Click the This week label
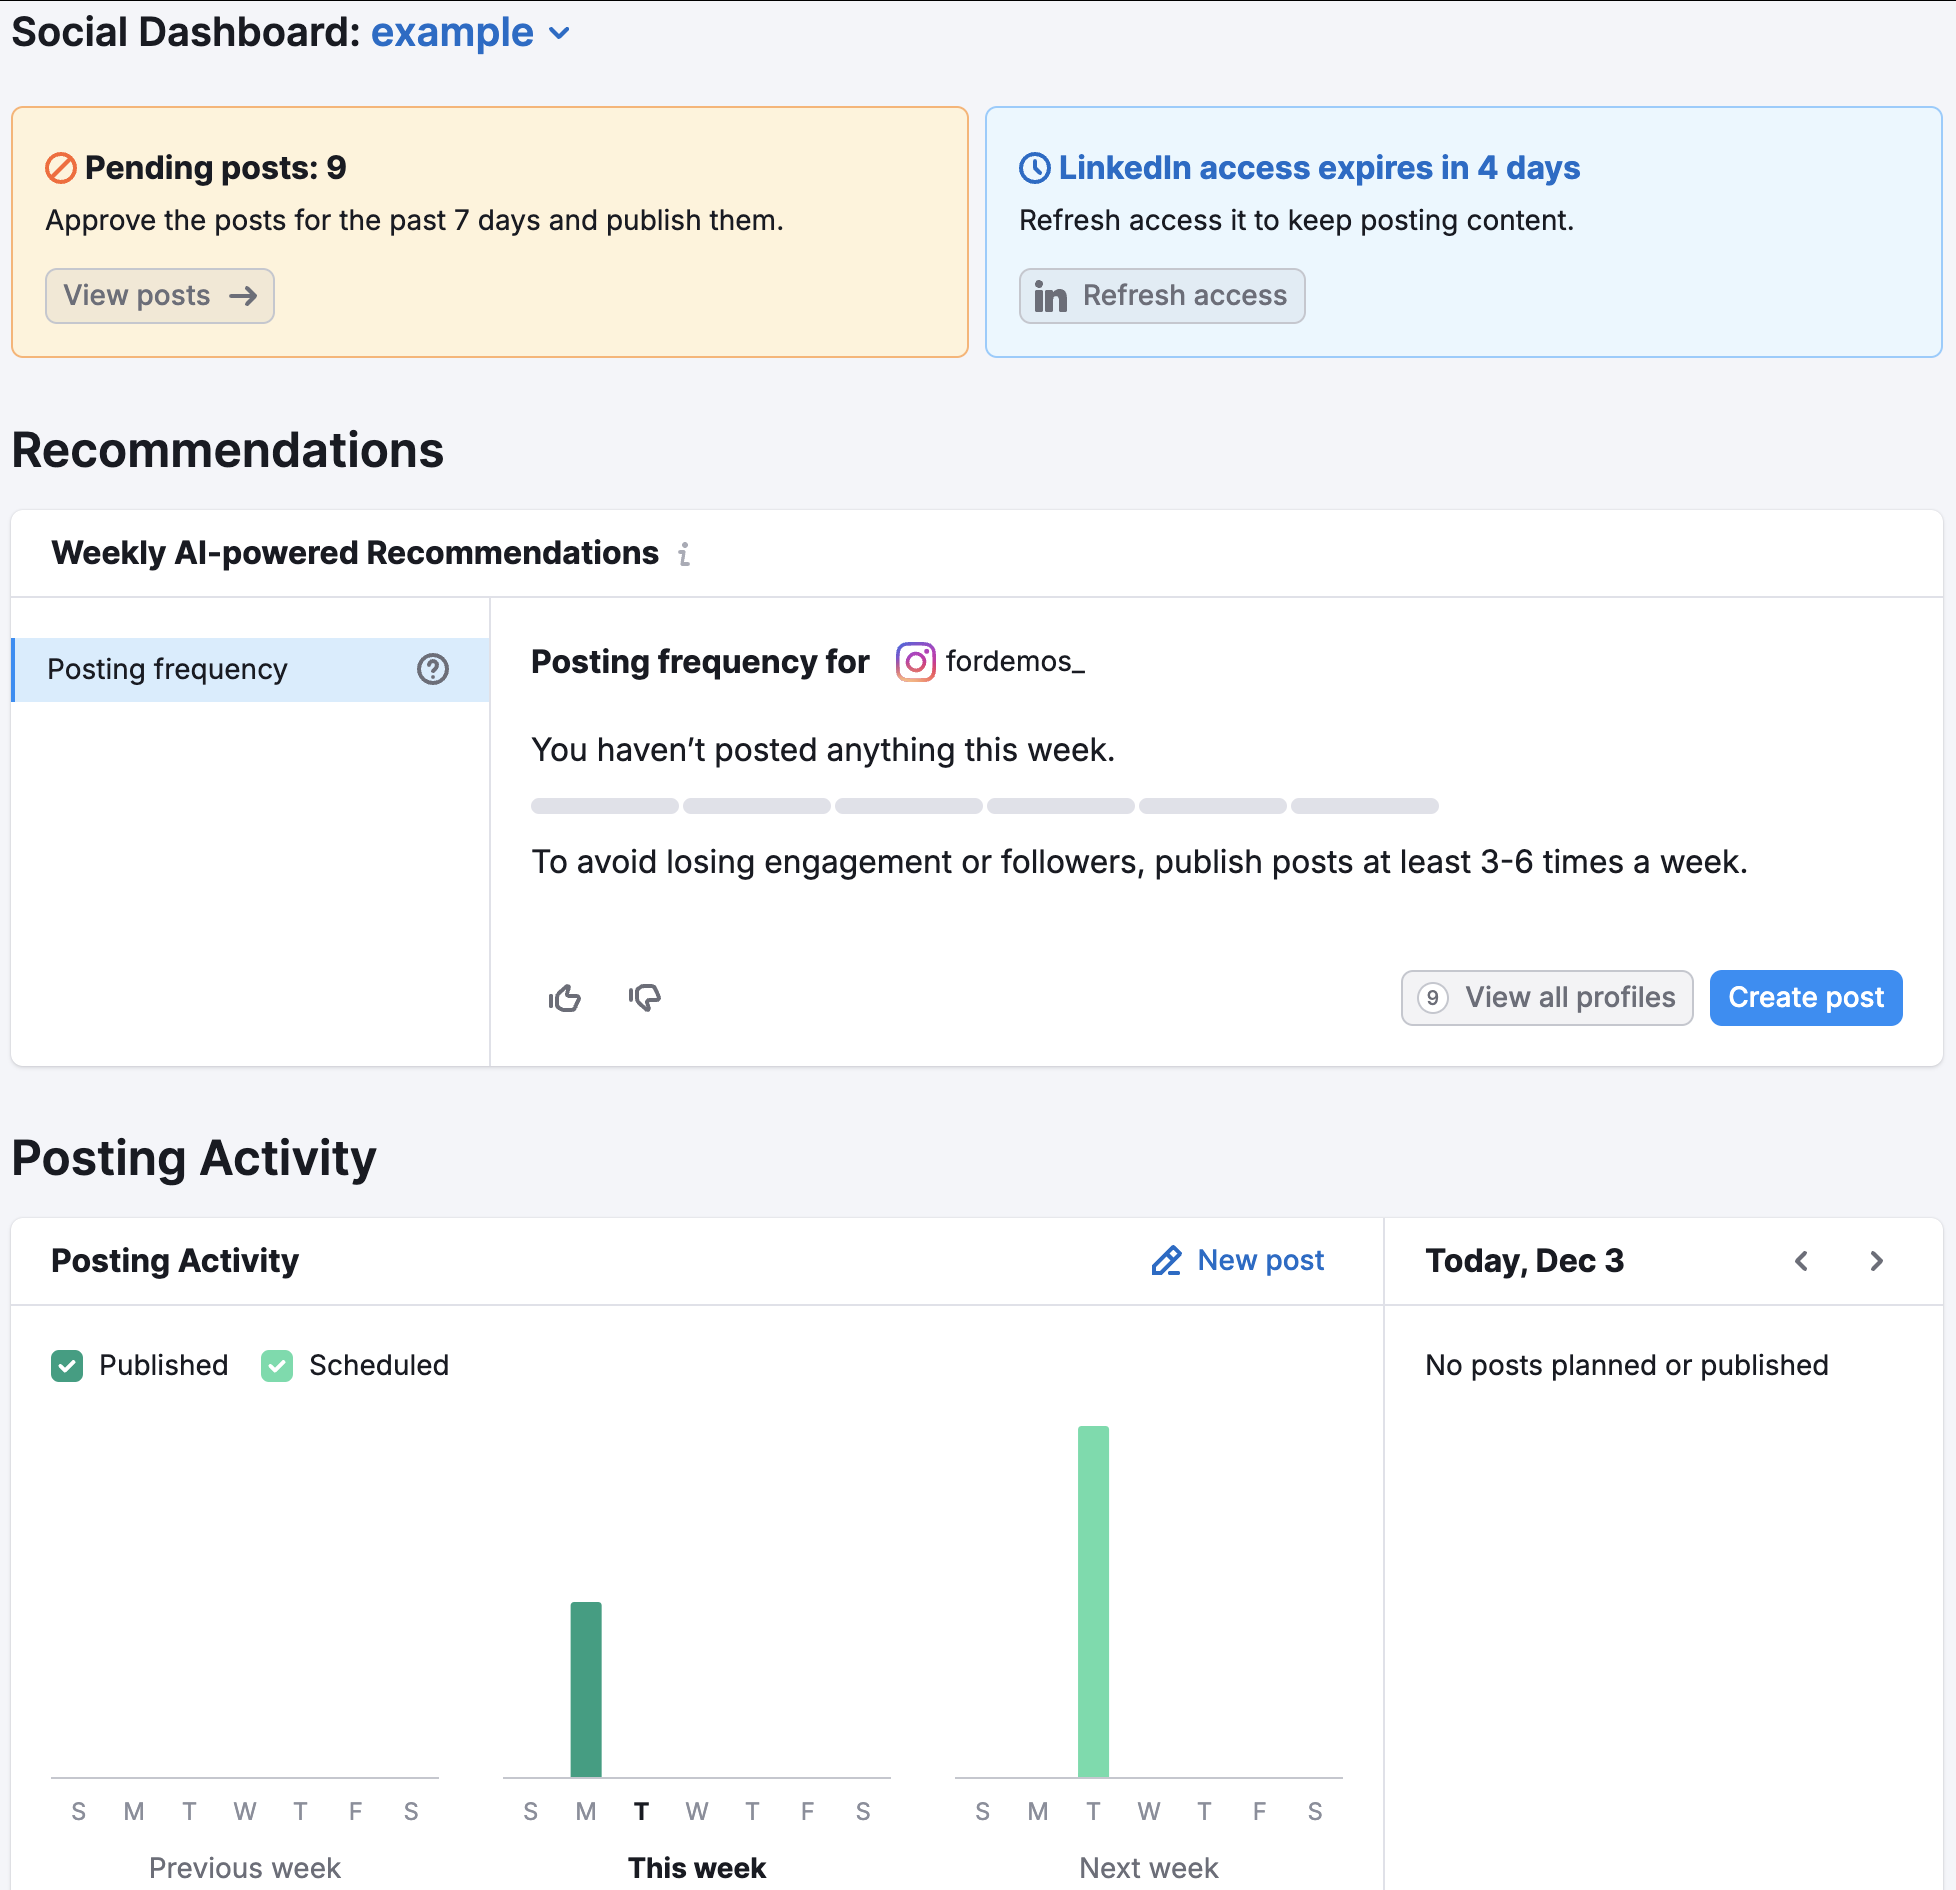 (697, 1868)
